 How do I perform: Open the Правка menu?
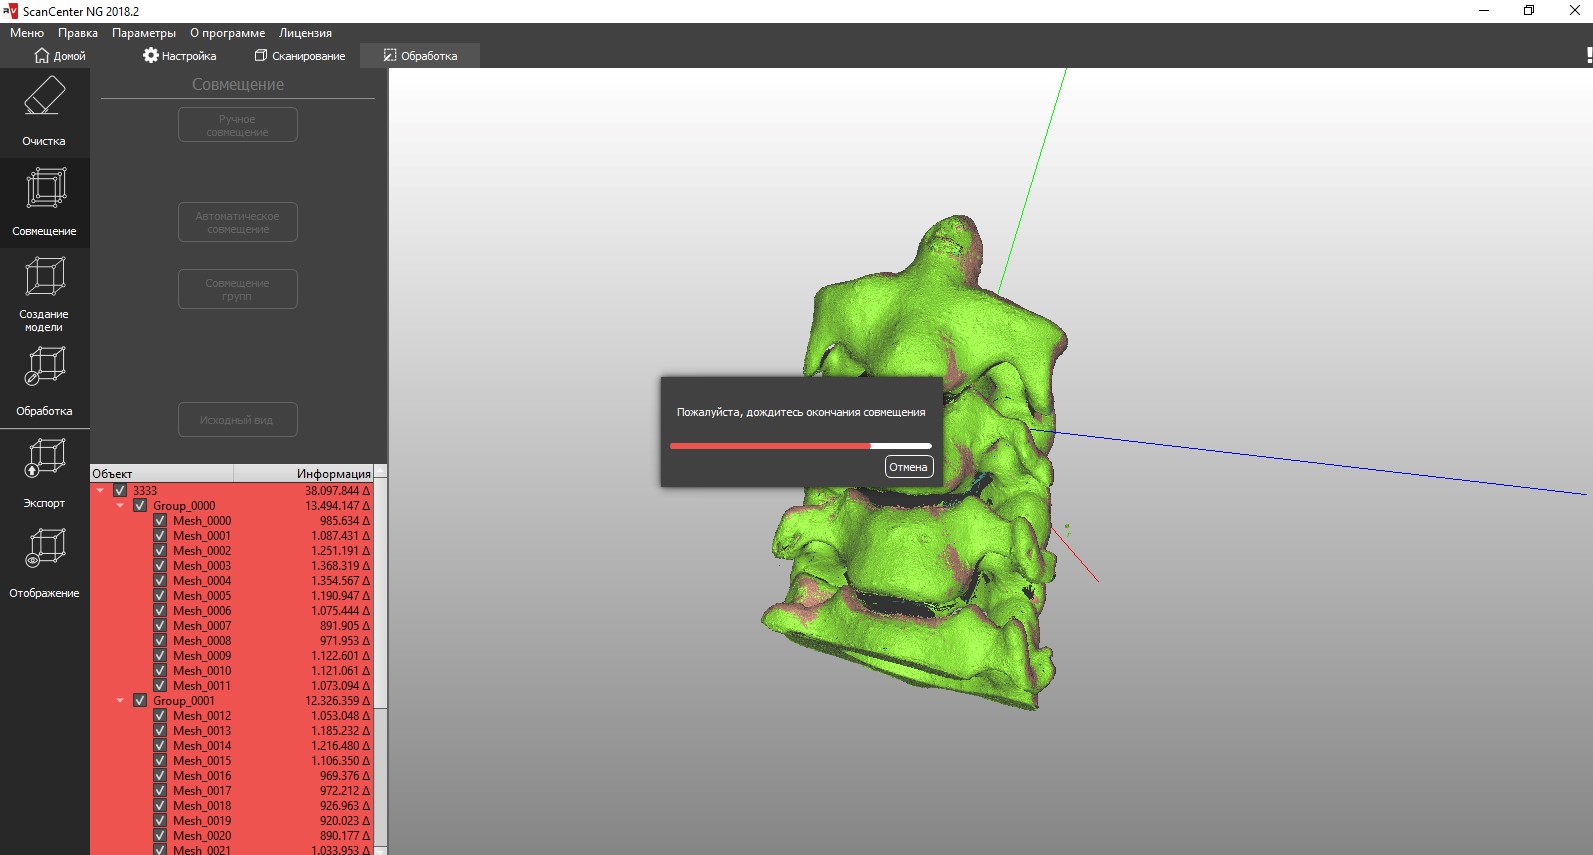pos(77,33)
